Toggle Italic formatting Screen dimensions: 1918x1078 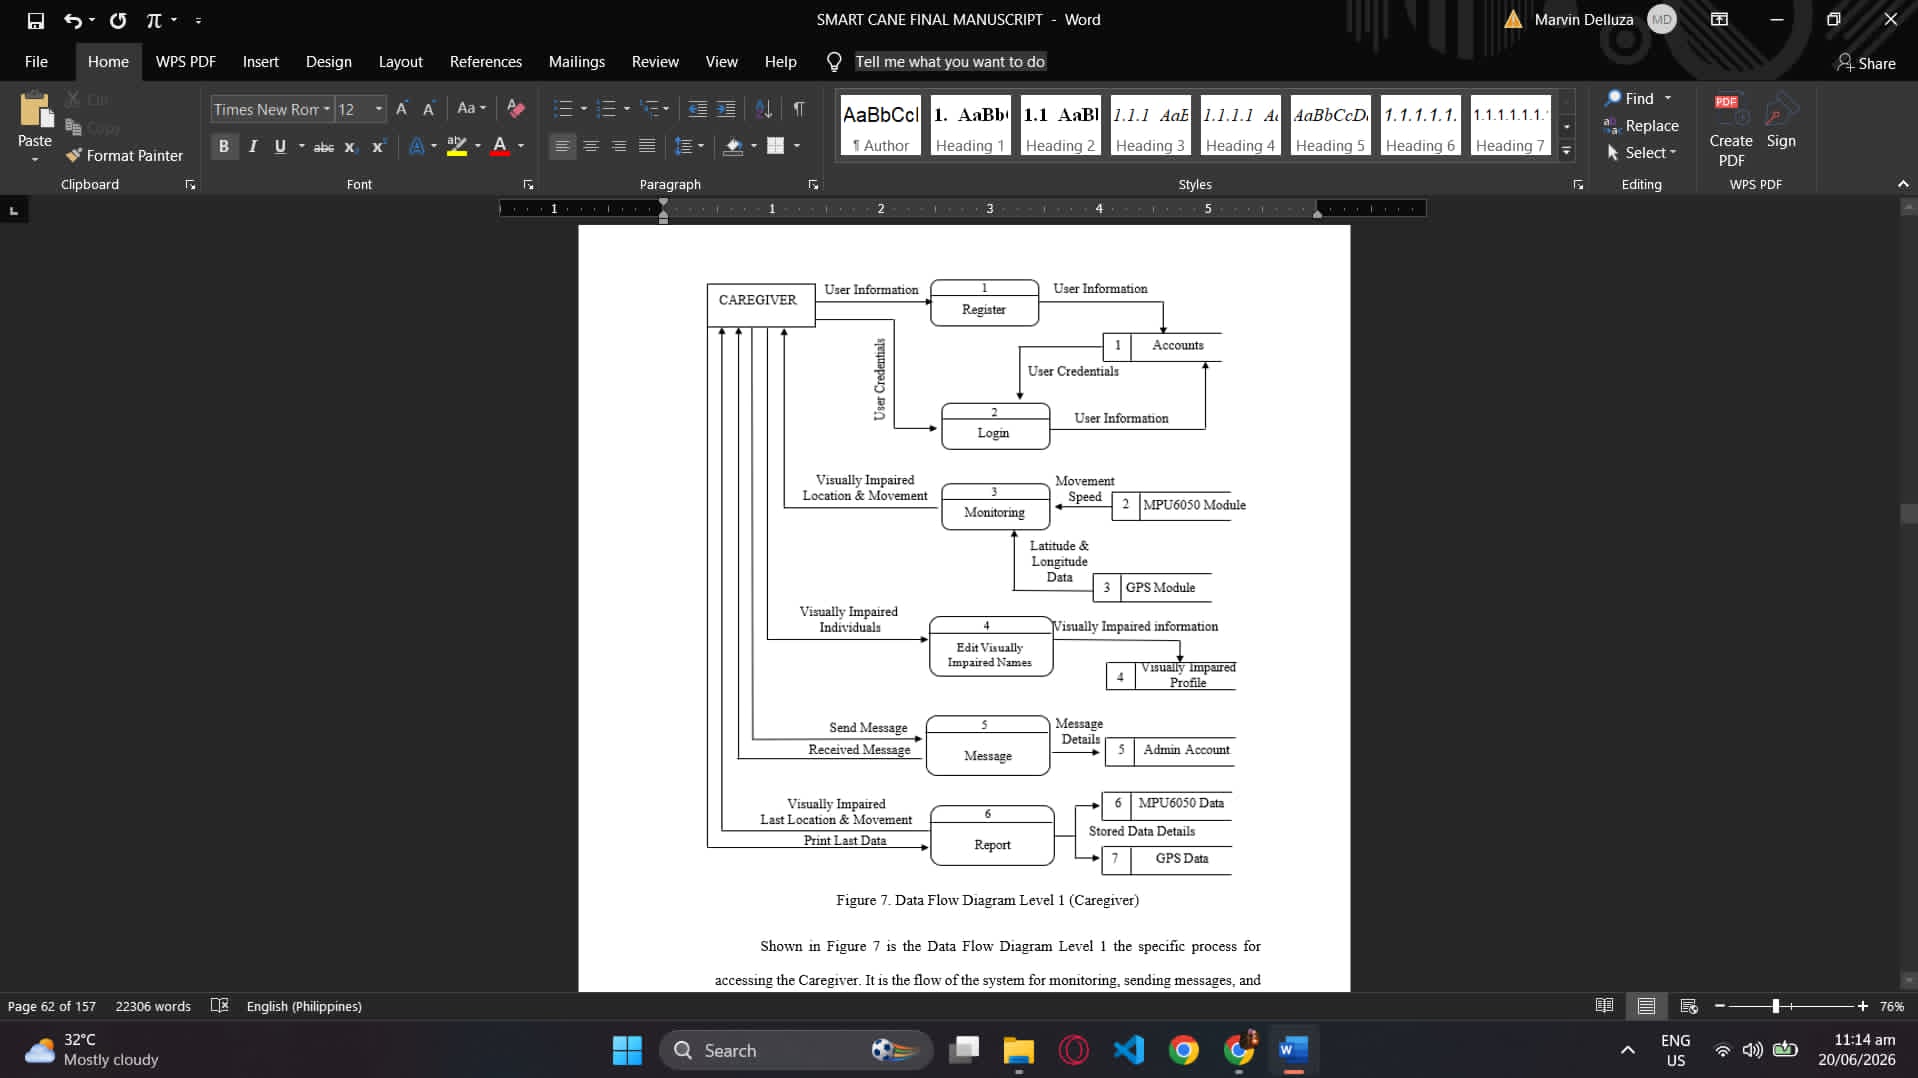tap(252, 147)
